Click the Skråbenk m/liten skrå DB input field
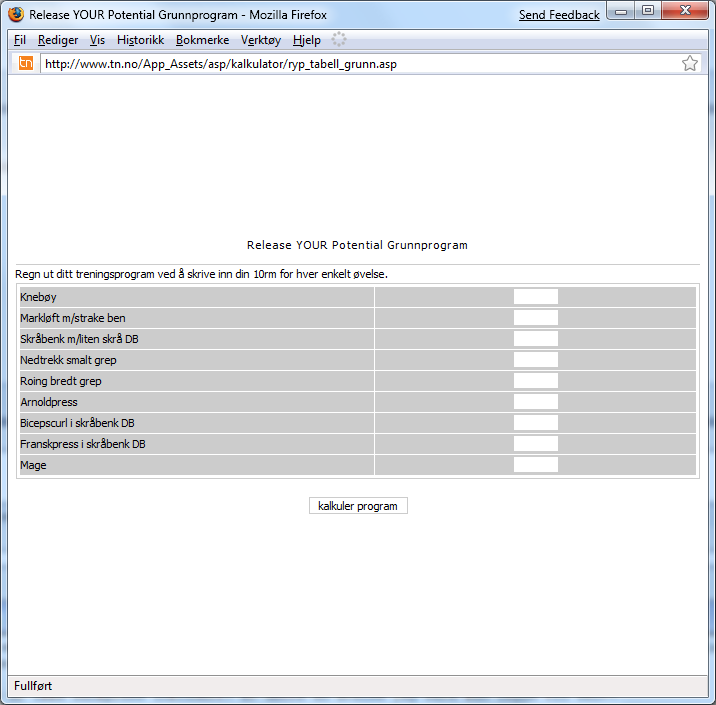Image resolution: width=716 pixels, height=705 pixels. (536, 338)
